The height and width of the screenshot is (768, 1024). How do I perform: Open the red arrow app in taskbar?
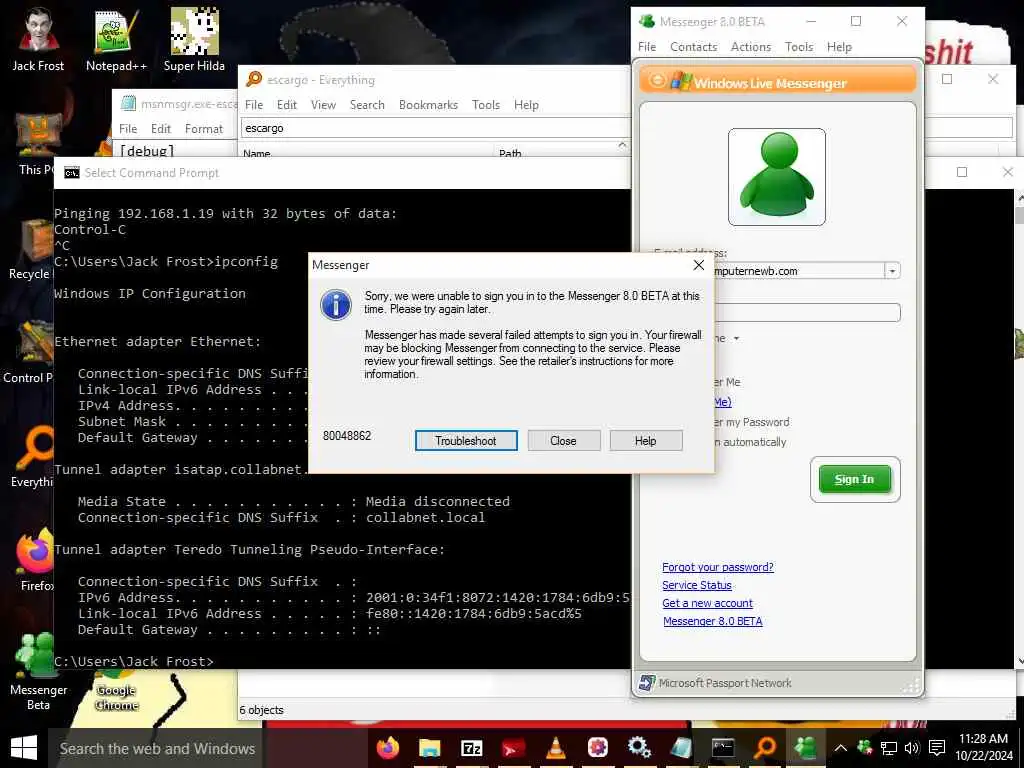[513, 748]
